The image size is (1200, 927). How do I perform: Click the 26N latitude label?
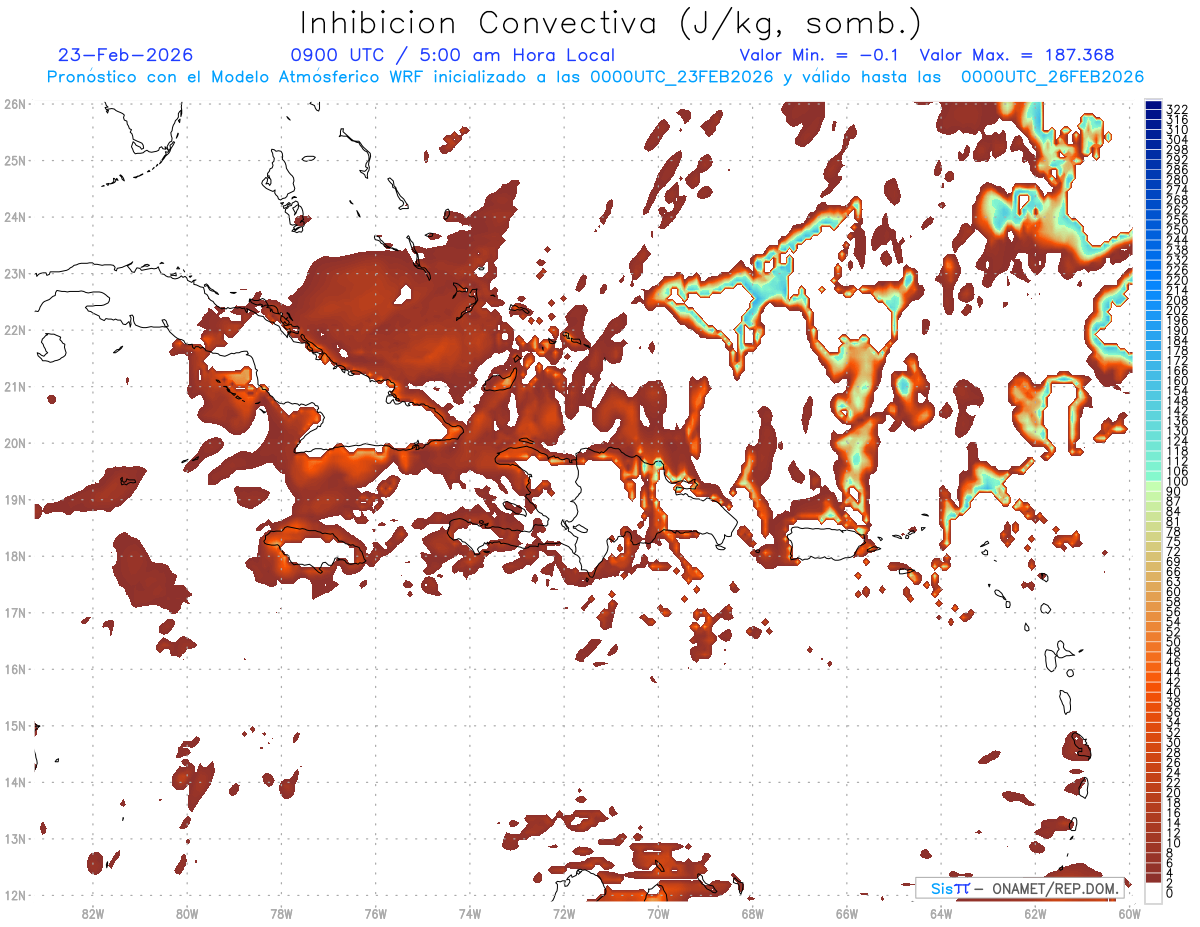(14, 104)
